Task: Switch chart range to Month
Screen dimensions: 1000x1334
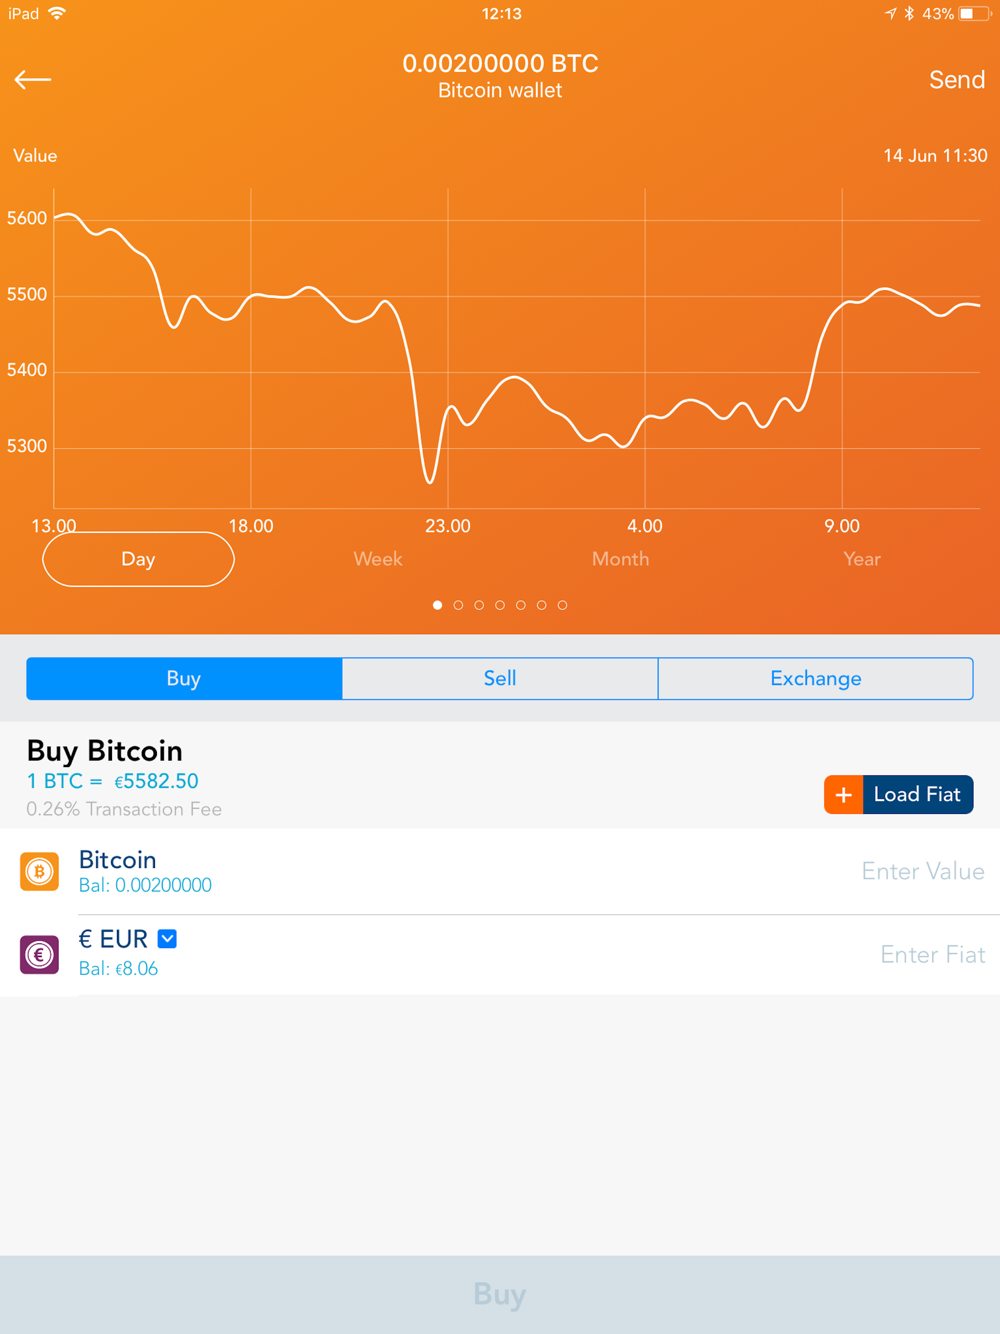Action: (620, 559)
